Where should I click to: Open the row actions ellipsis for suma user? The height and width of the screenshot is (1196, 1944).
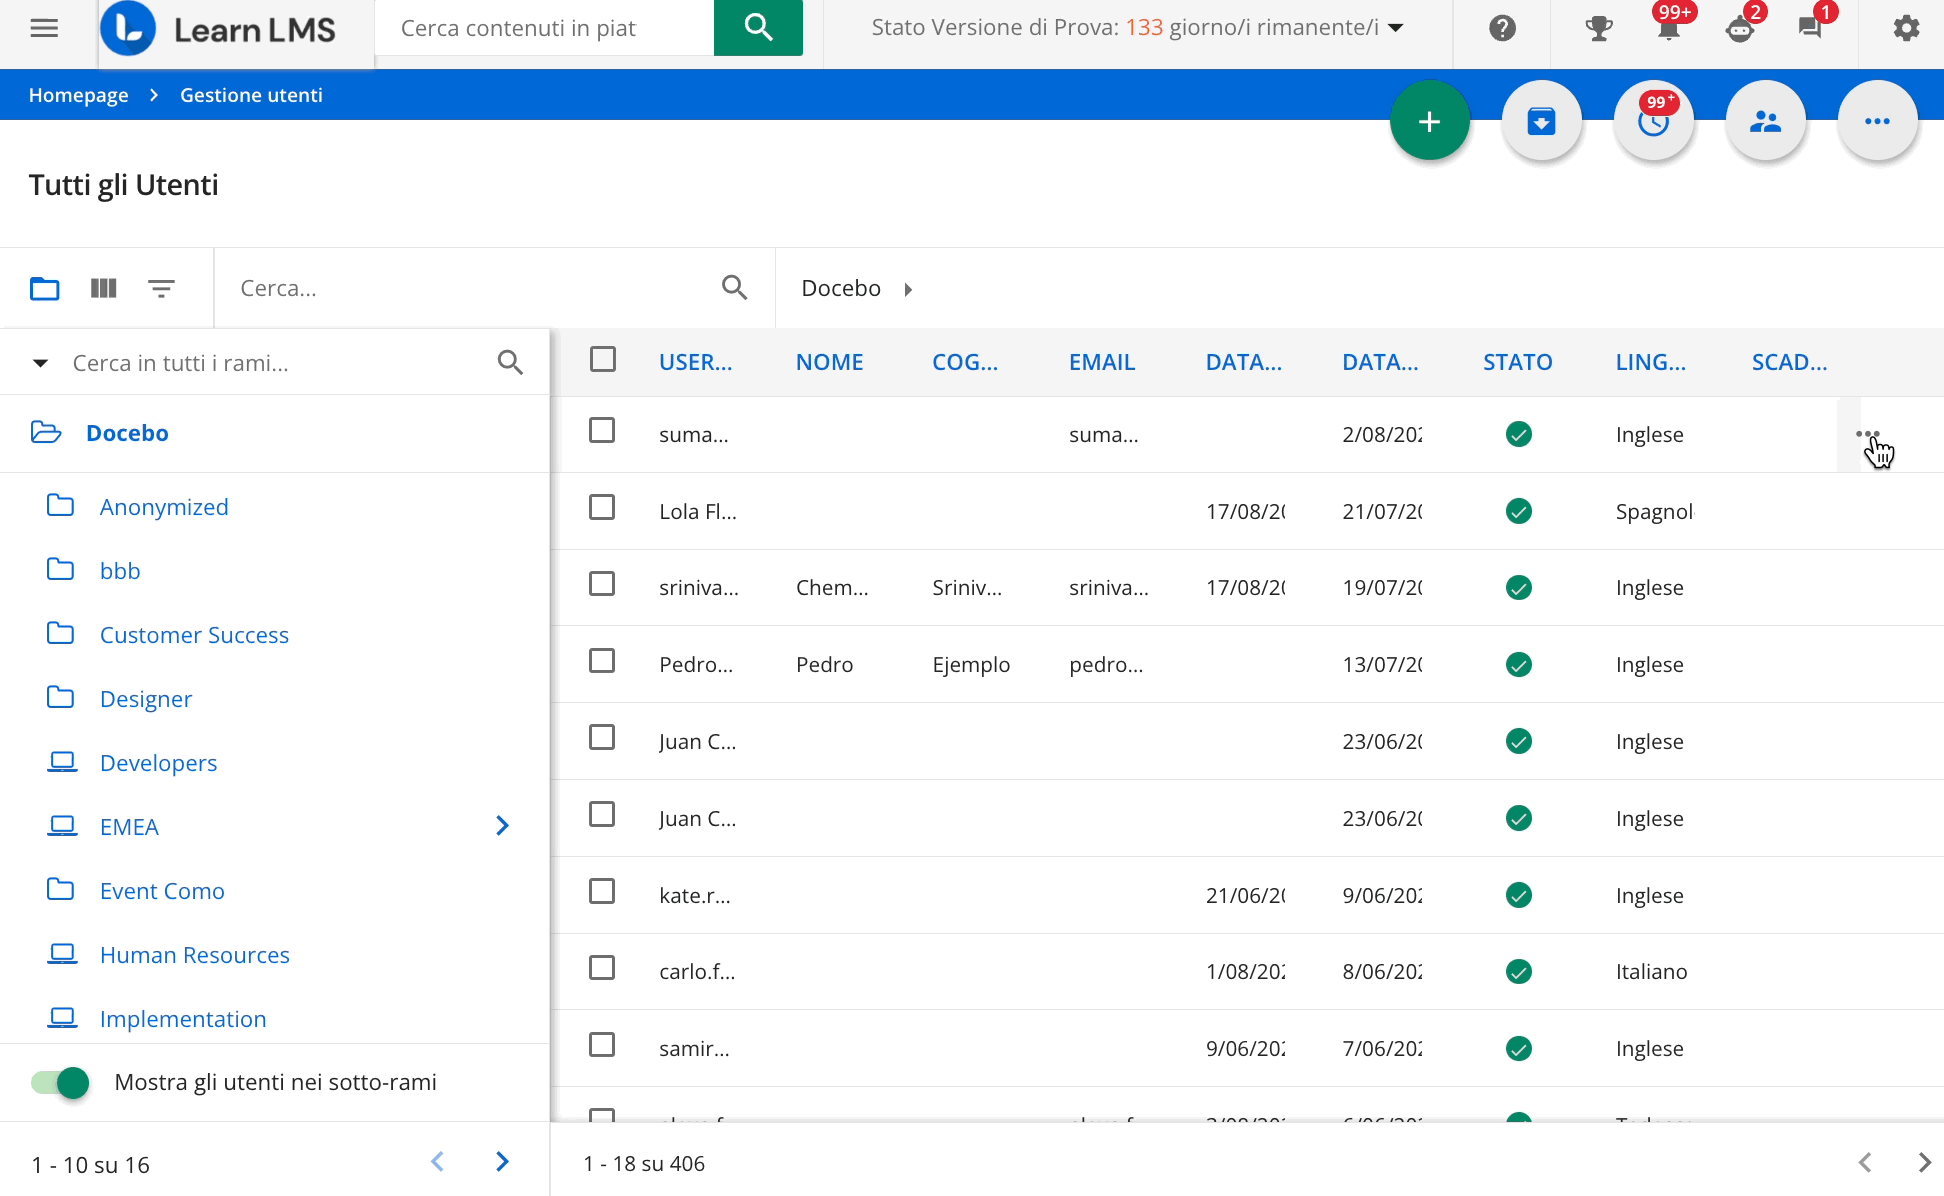point(1868,434)
